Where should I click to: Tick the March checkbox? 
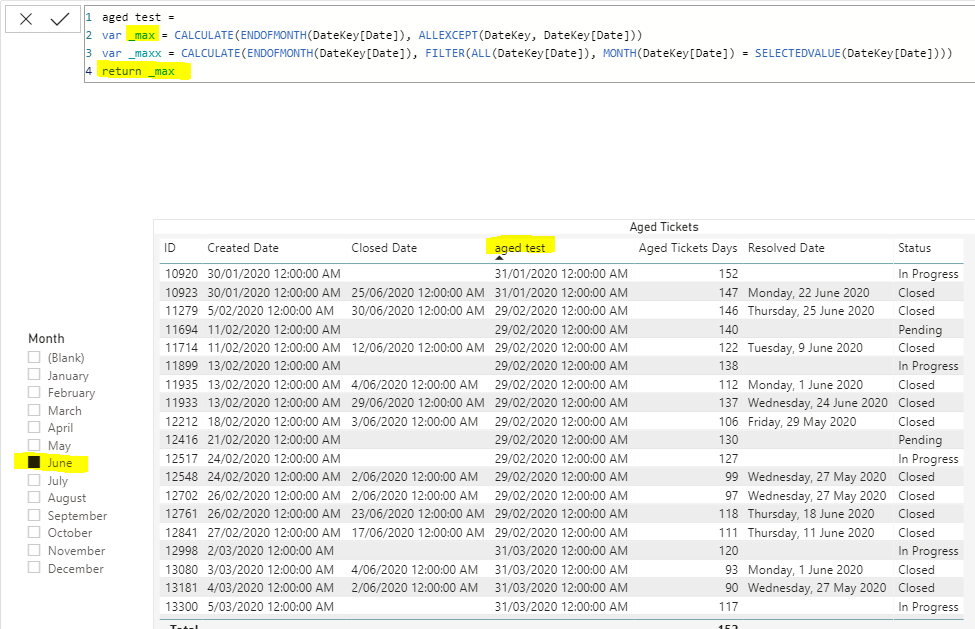pyautogui.click(x=34, y=410)
